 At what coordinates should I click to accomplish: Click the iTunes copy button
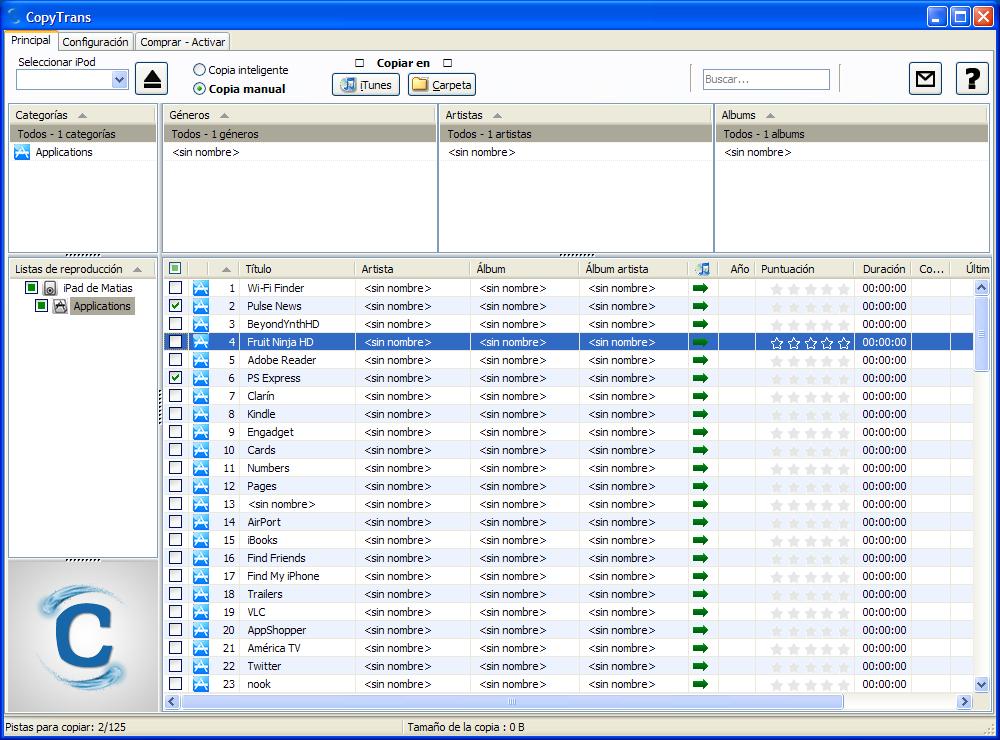click(x=365, y=85)
